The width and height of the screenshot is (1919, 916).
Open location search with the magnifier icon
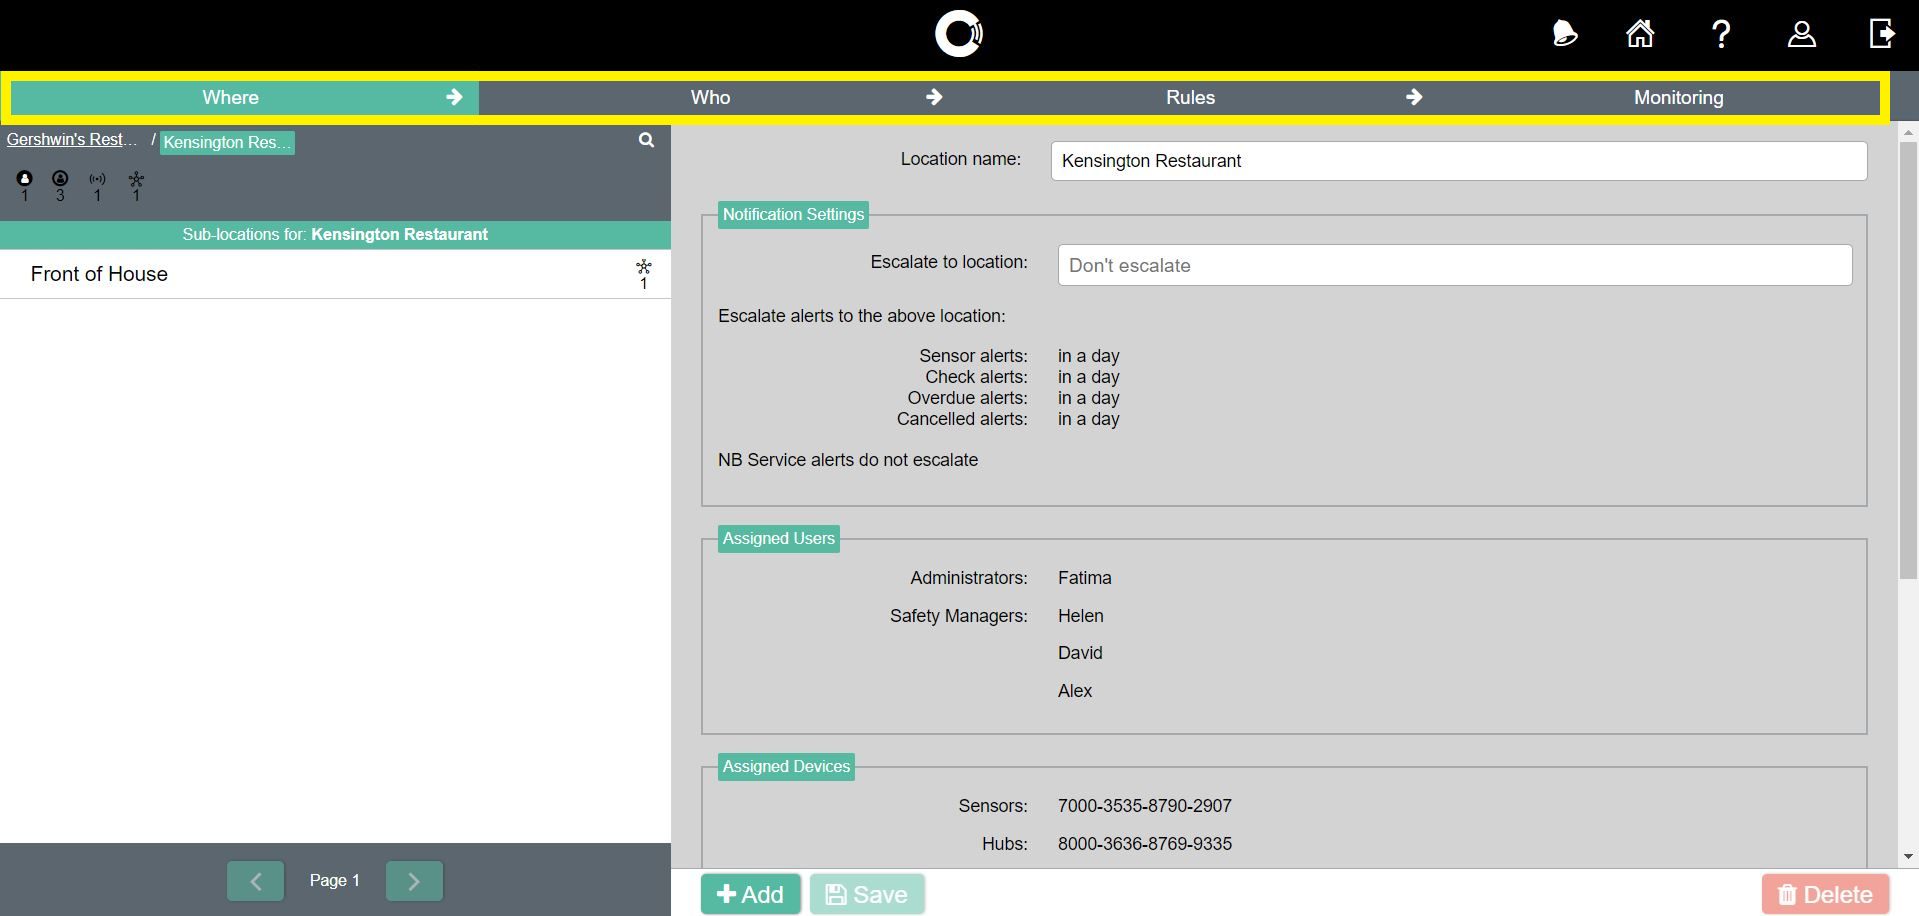[645, 140]
